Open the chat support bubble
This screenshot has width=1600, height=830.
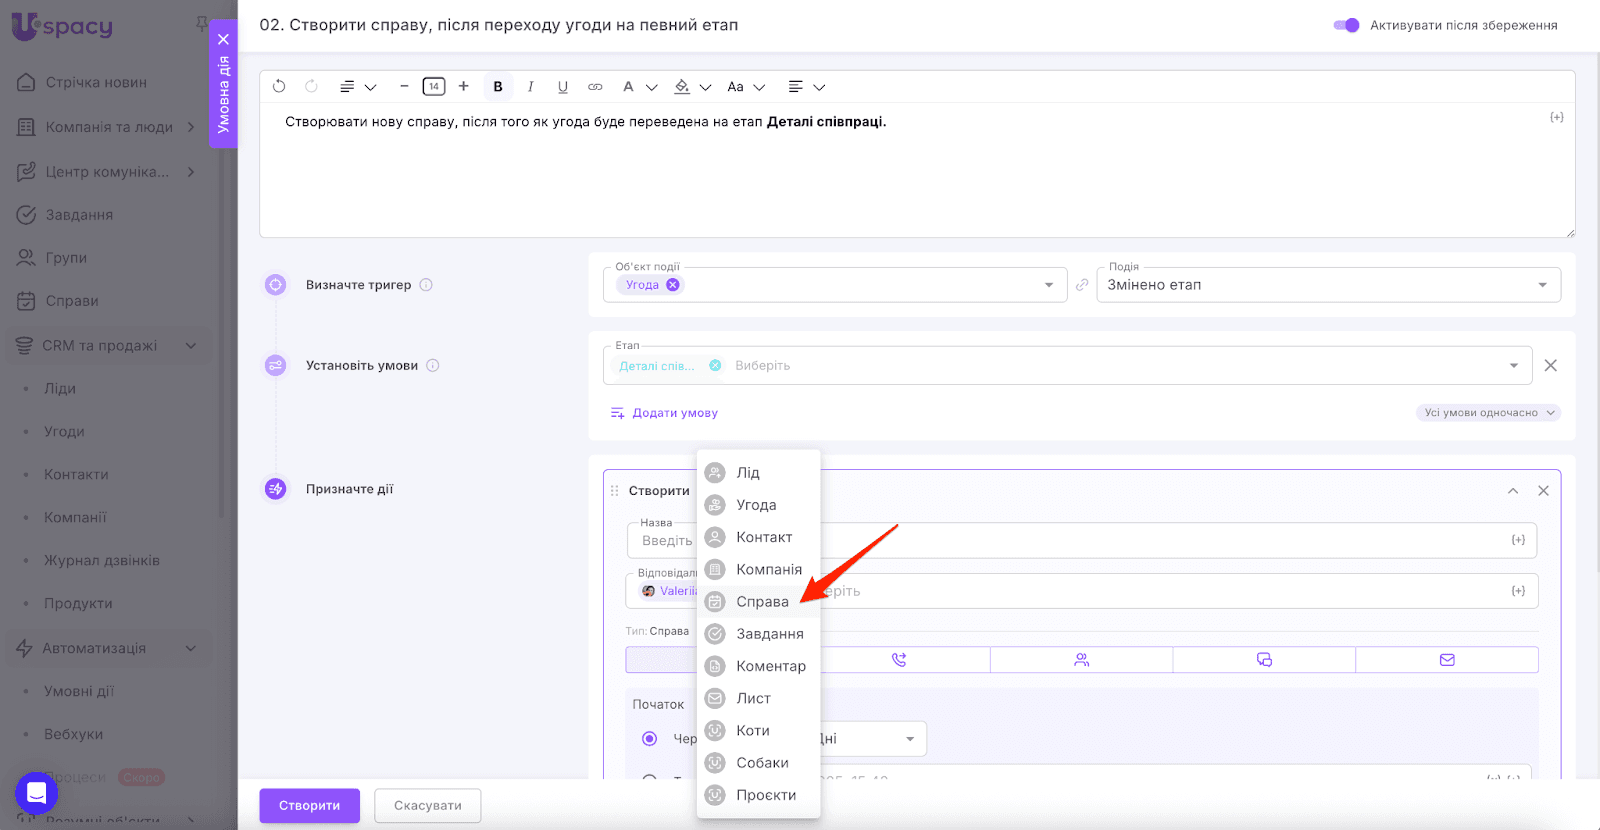(x=36, y=794)
